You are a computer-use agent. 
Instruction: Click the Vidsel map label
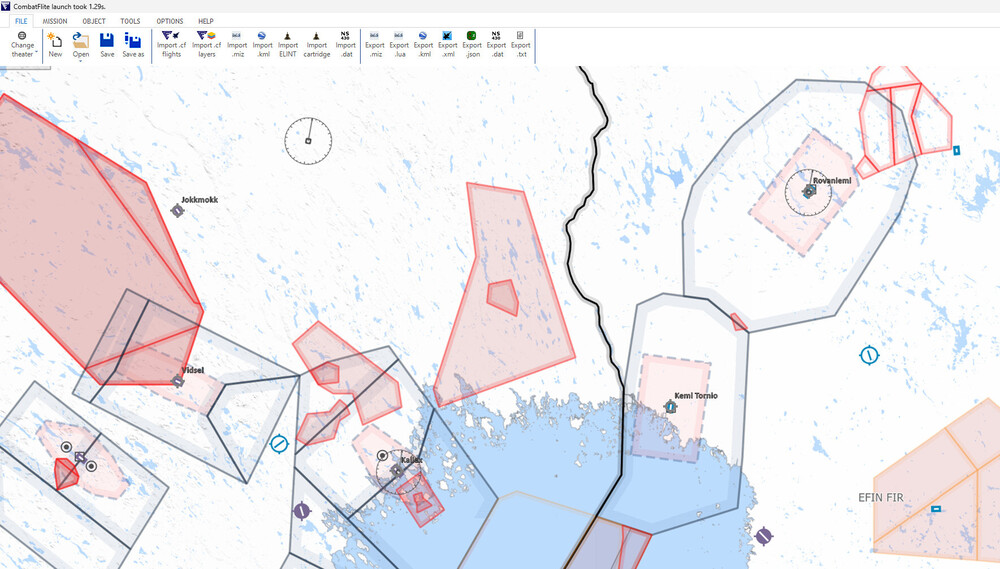click(193, 370)
